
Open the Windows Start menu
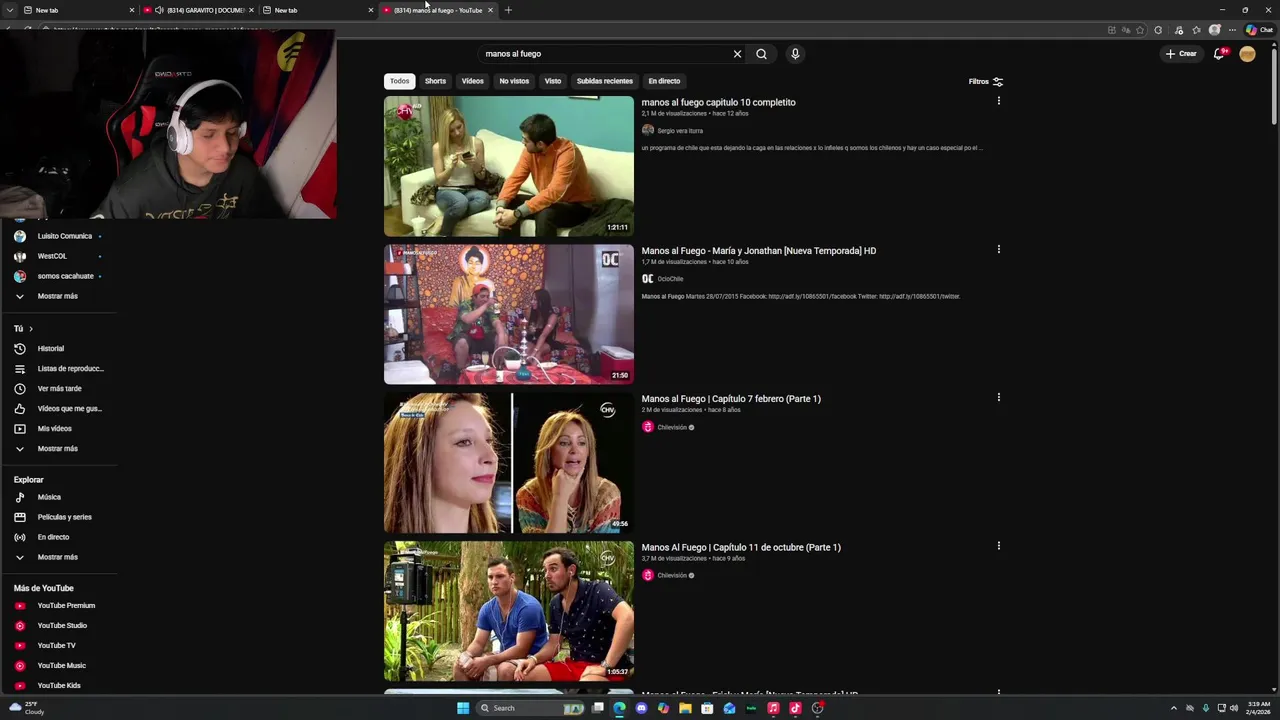(463, 708)
